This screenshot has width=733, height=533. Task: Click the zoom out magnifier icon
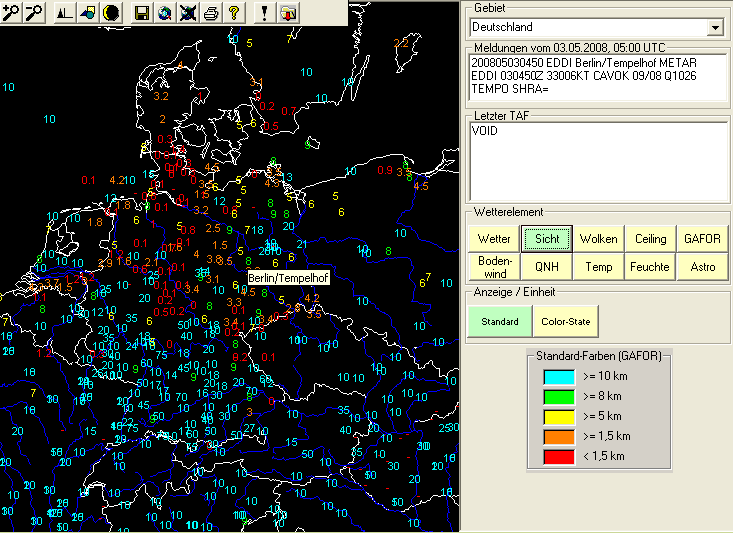point(34,12)
